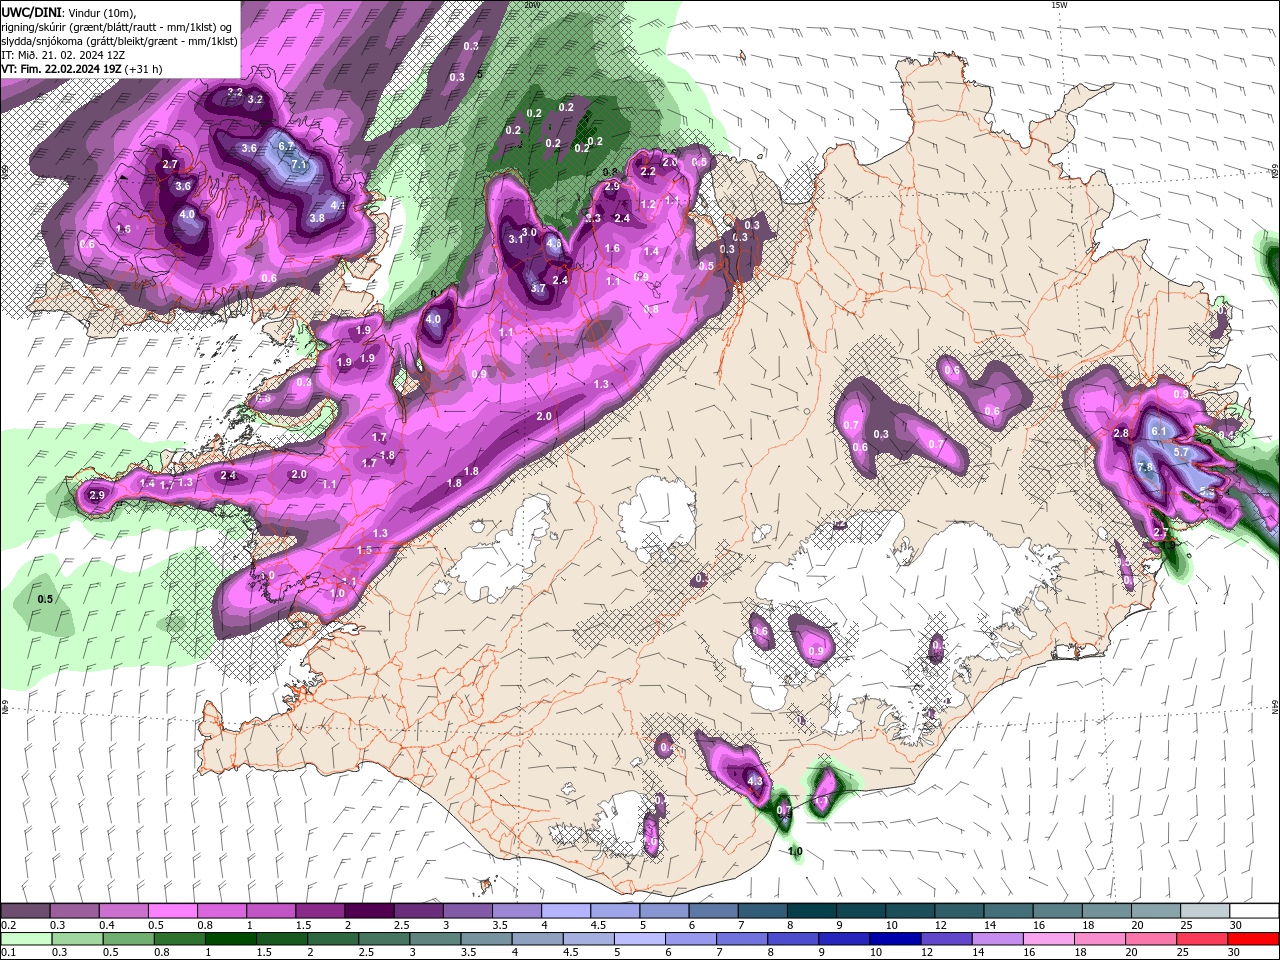Click the 6.7 precipitation value on the map

285,146
